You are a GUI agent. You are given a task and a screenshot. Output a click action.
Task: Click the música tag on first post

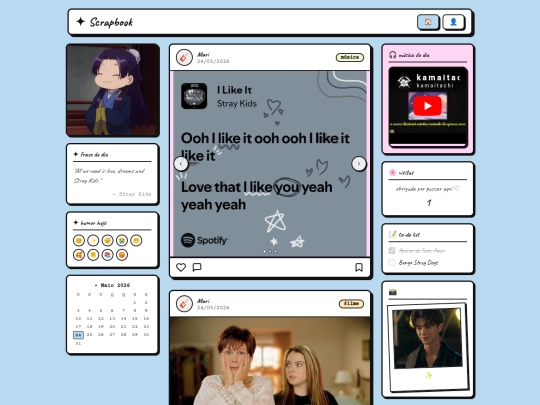(x=350, y=57)
